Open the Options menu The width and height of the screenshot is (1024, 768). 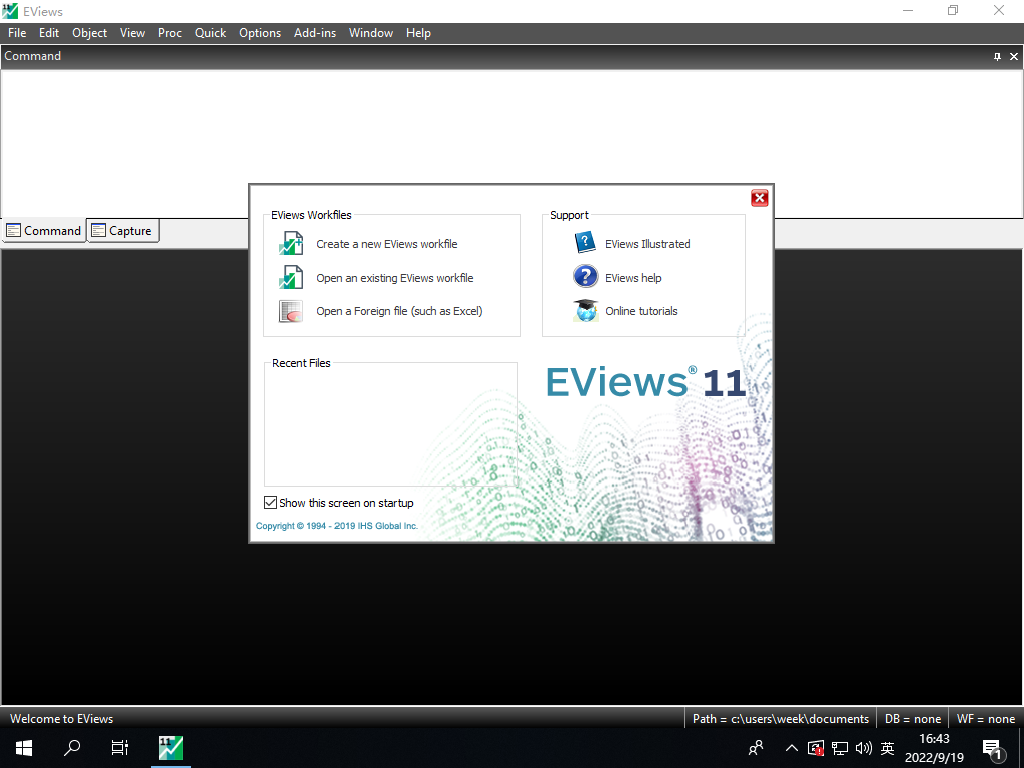point(260,33)
